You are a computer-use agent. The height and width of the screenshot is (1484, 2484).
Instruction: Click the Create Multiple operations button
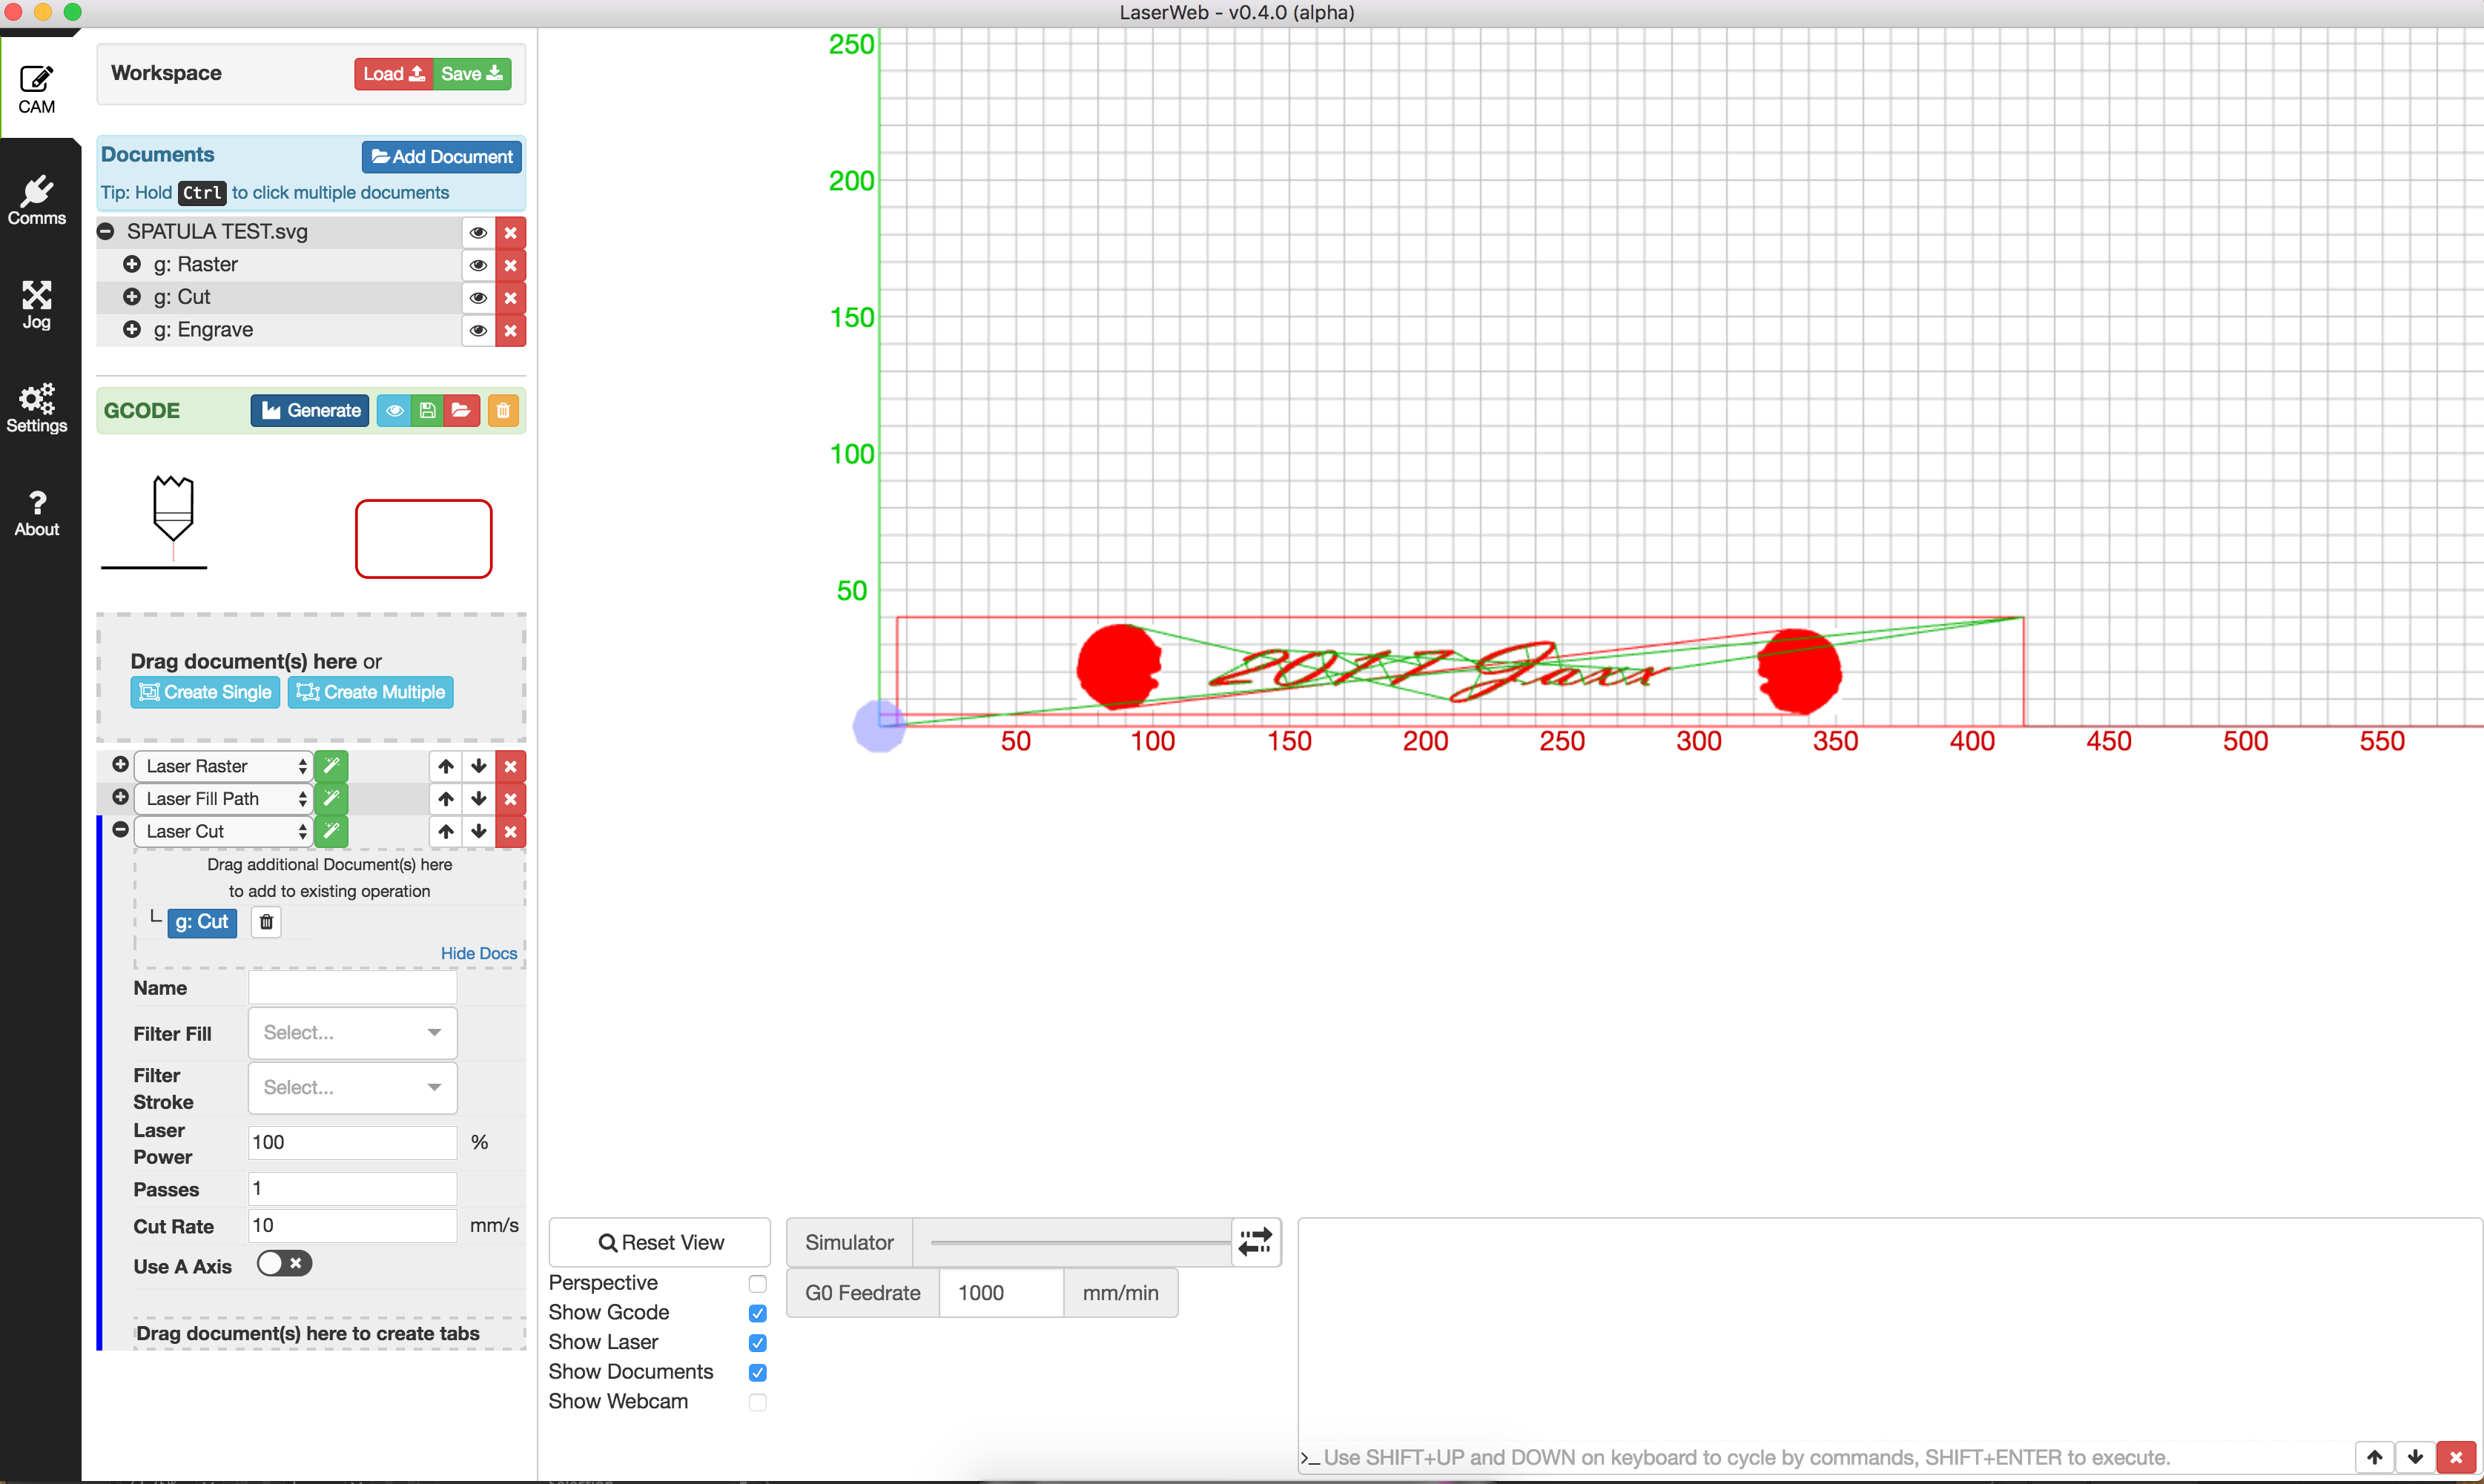(371, 693)
